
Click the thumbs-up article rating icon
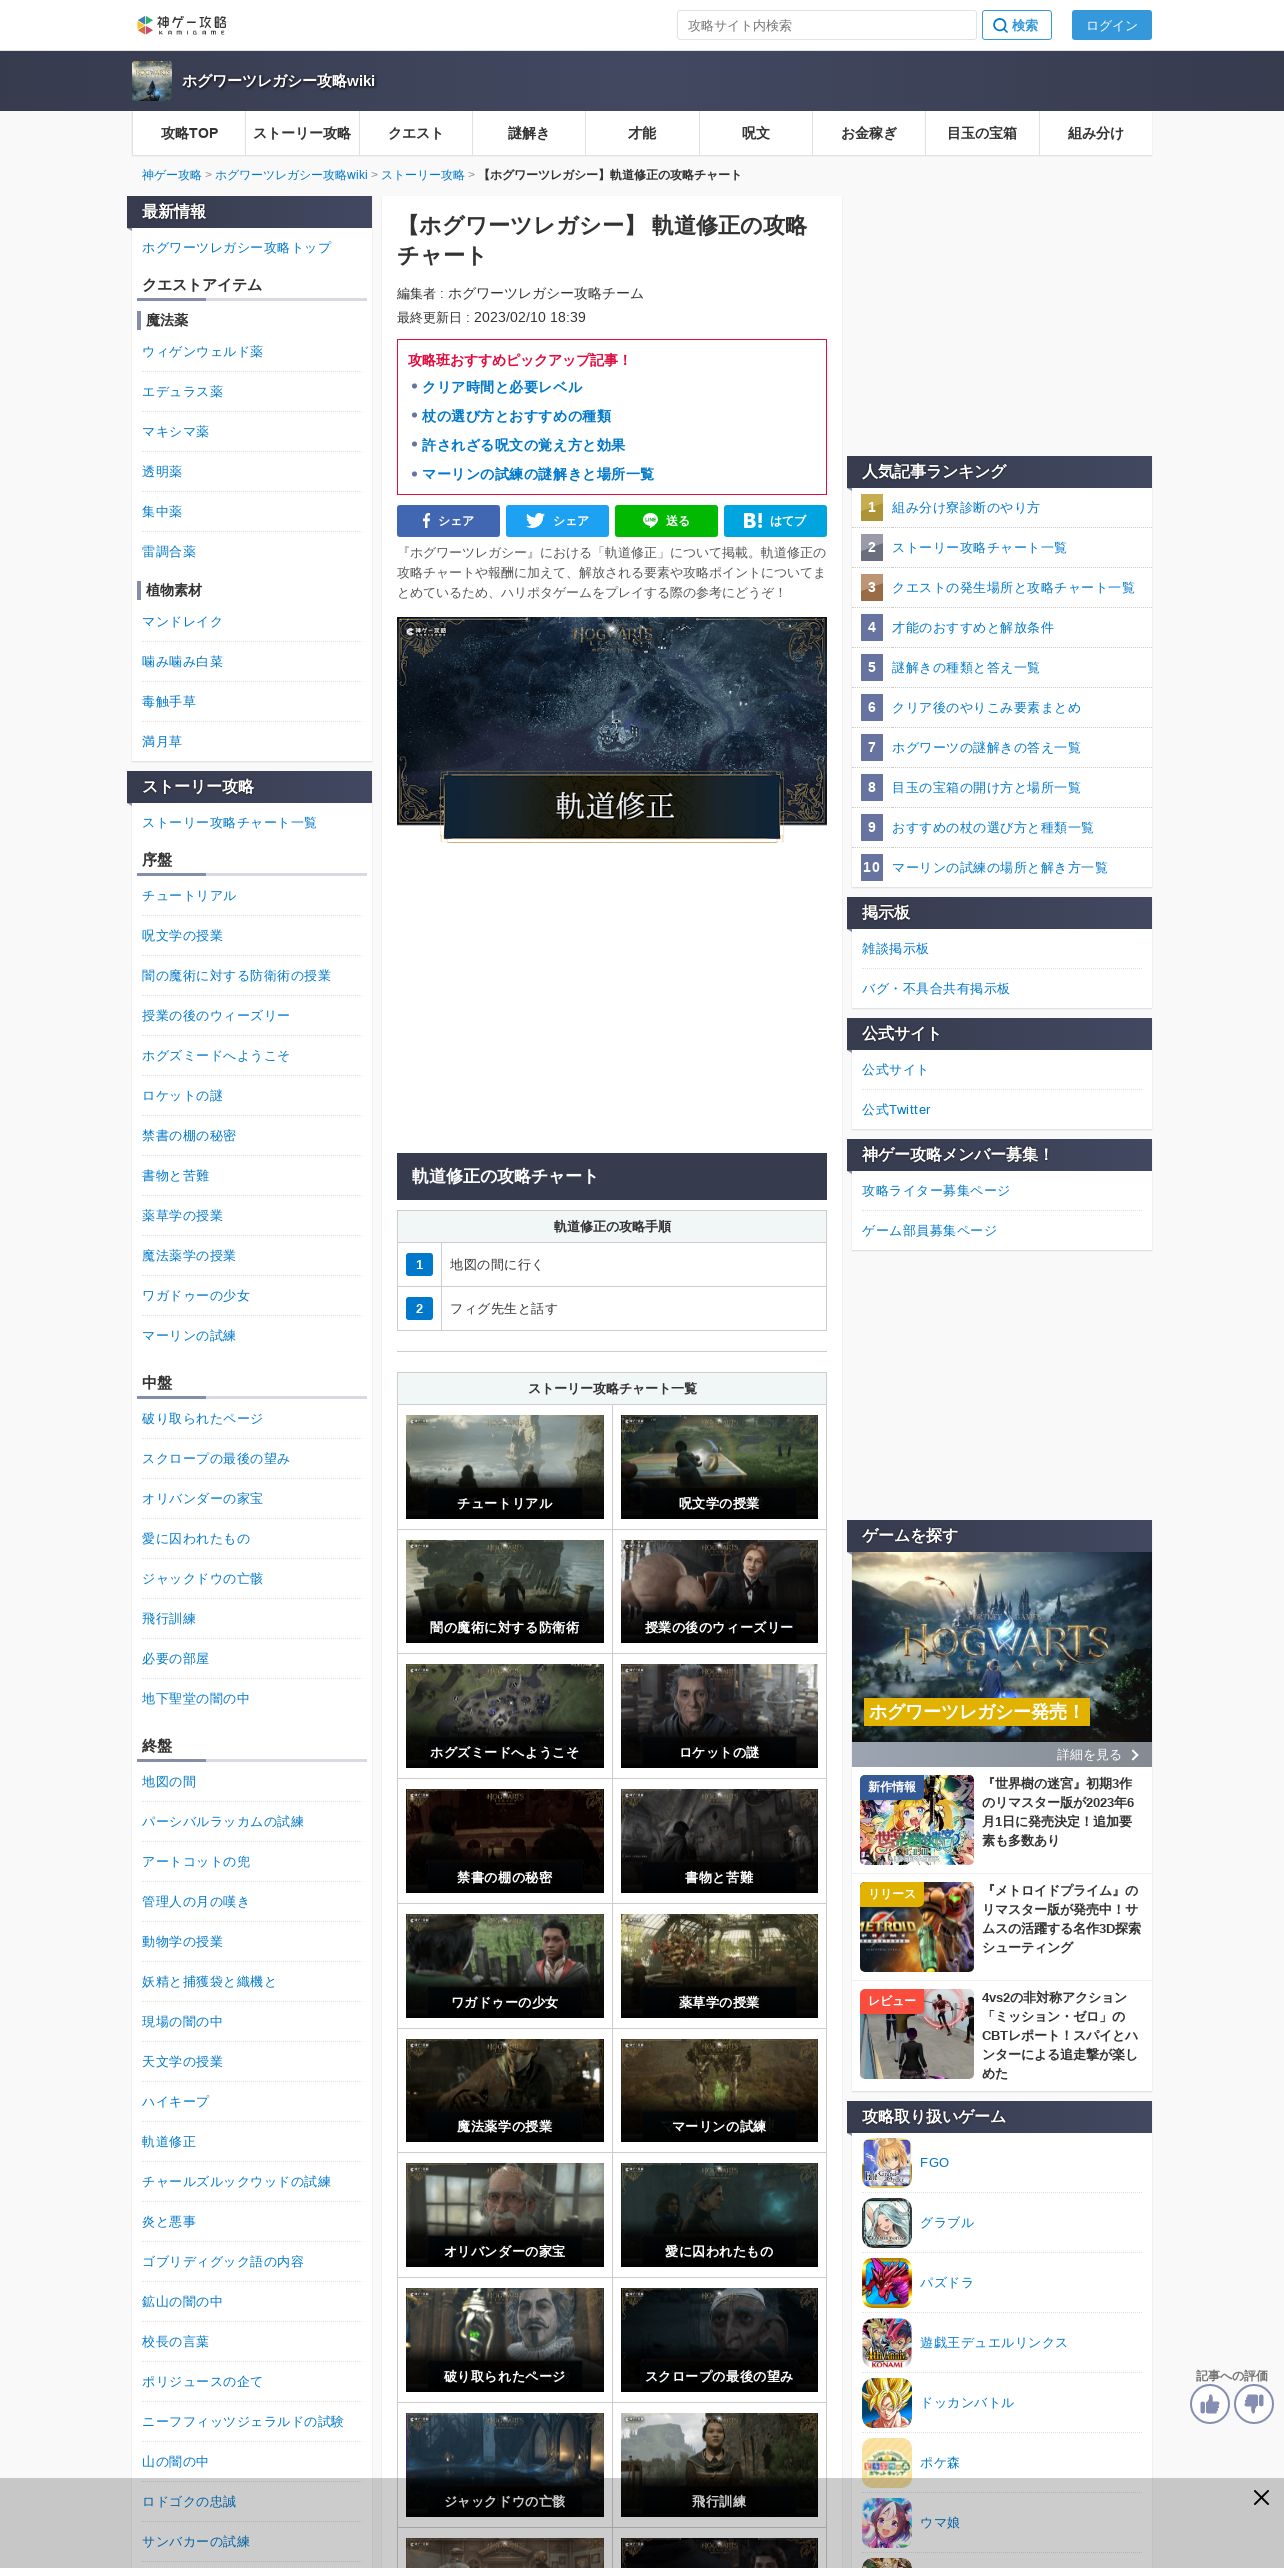click(x=1209, y=2404)
